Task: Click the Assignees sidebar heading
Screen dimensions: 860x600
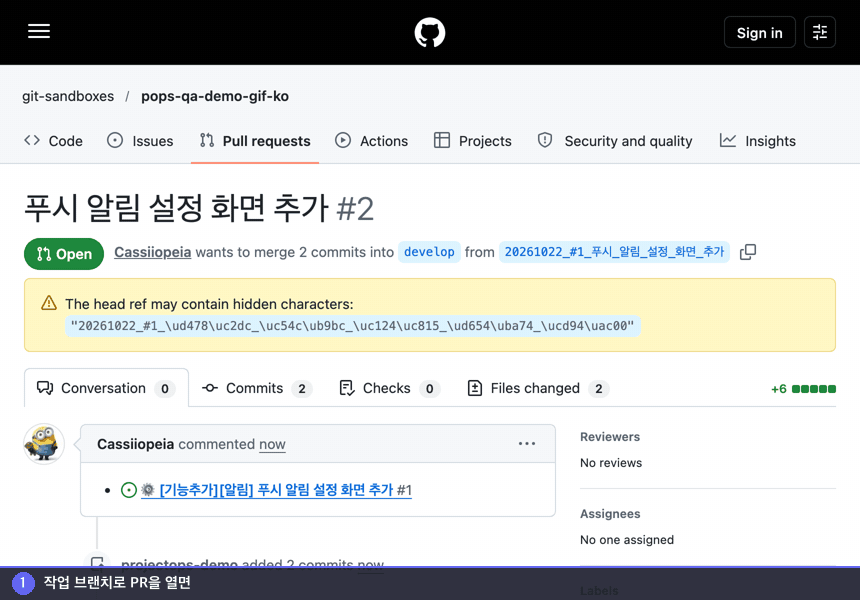Action: tap(610, 513)
